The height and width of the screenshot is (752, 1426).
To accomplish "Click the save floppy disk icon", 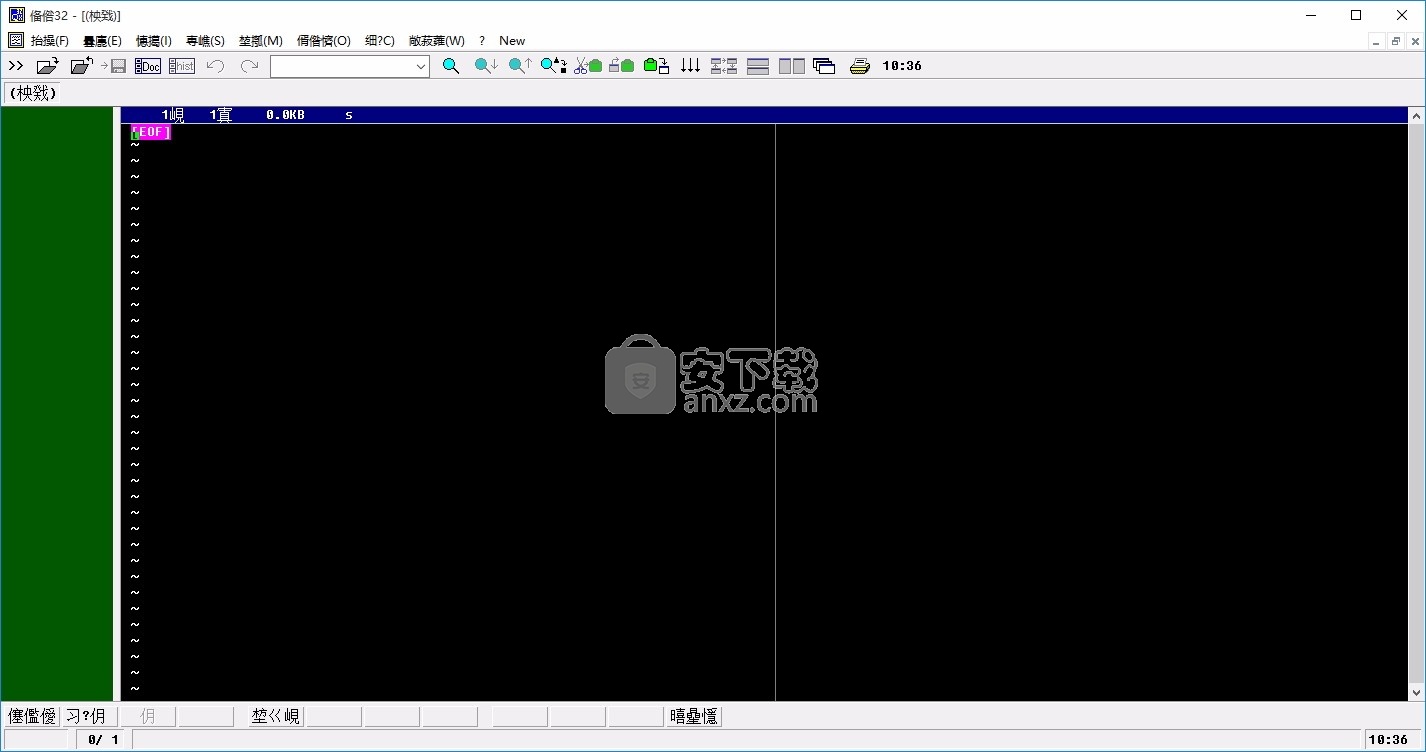I will [115, 66].
